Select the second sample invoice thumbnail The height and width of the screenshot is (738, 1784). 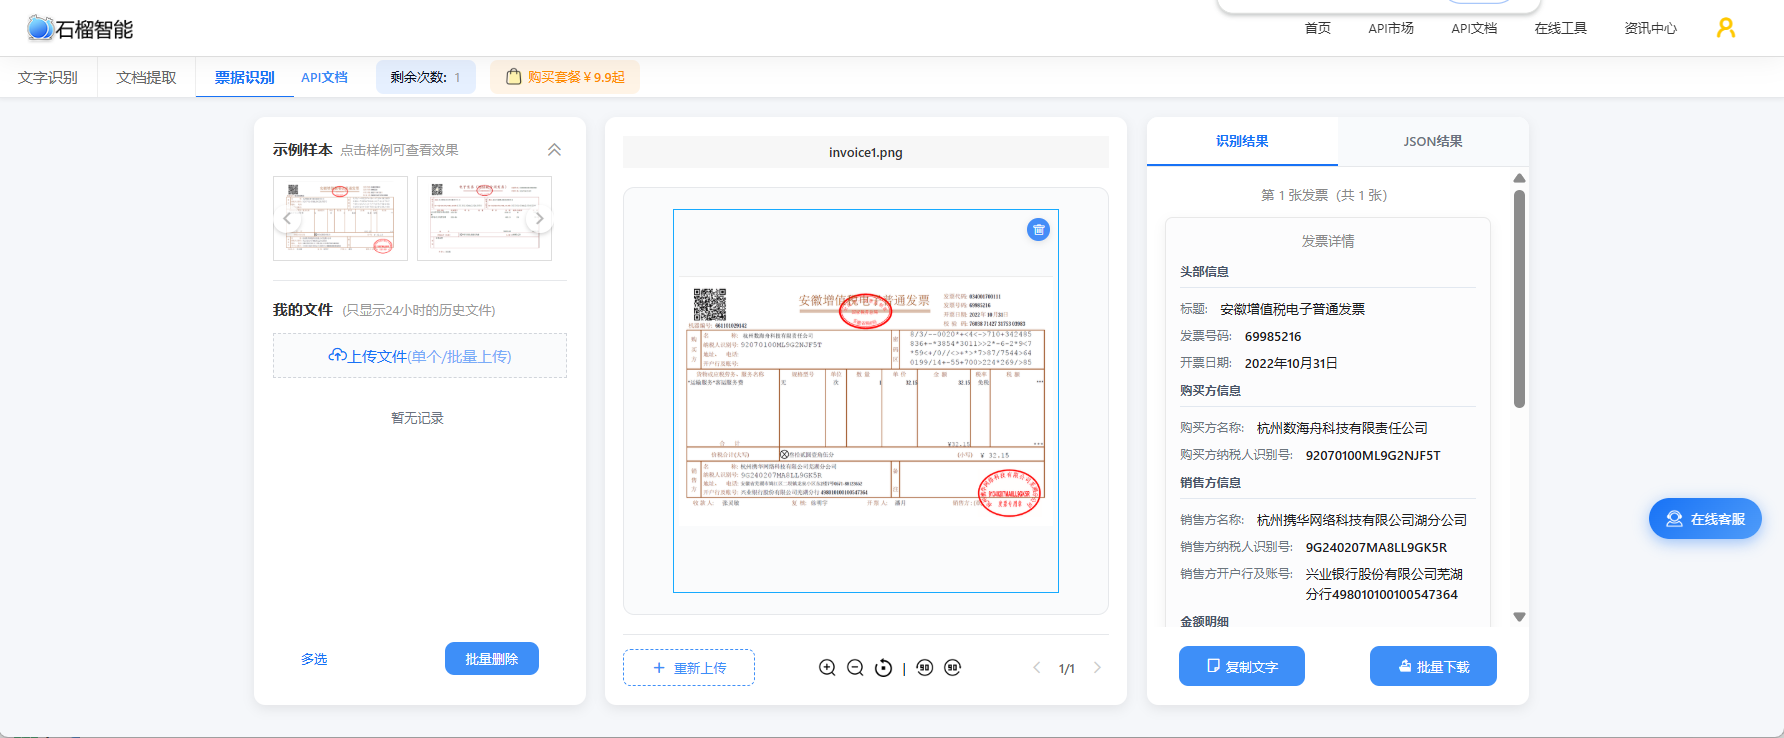tap(484, 218)
